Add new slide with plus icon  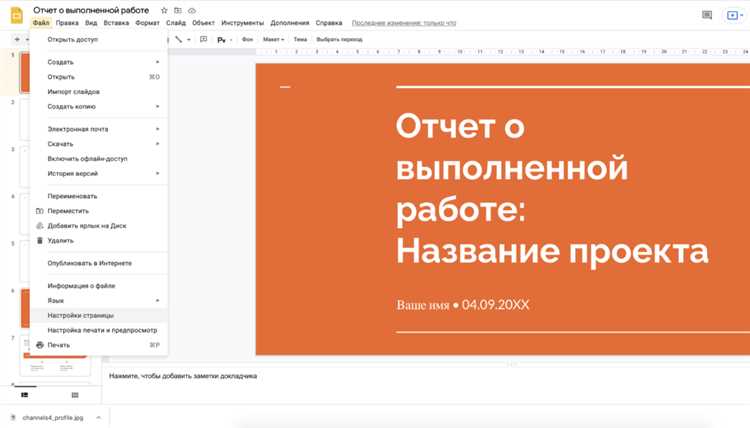pyautogui.click(x=17, y=40)
